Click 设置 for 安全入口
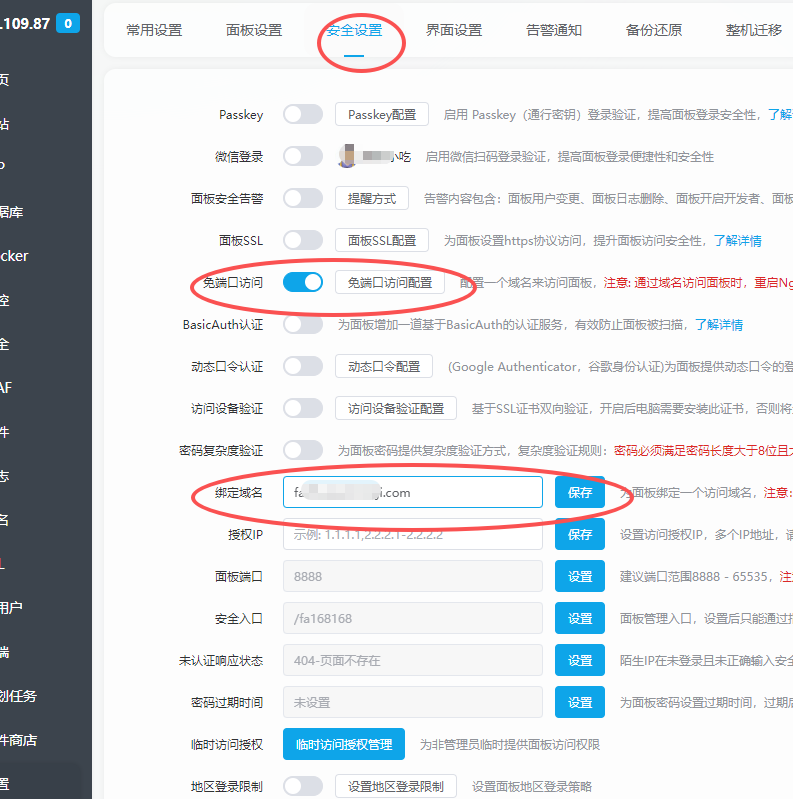The width and height of the screenshot is (793, 799). (580, 618)
